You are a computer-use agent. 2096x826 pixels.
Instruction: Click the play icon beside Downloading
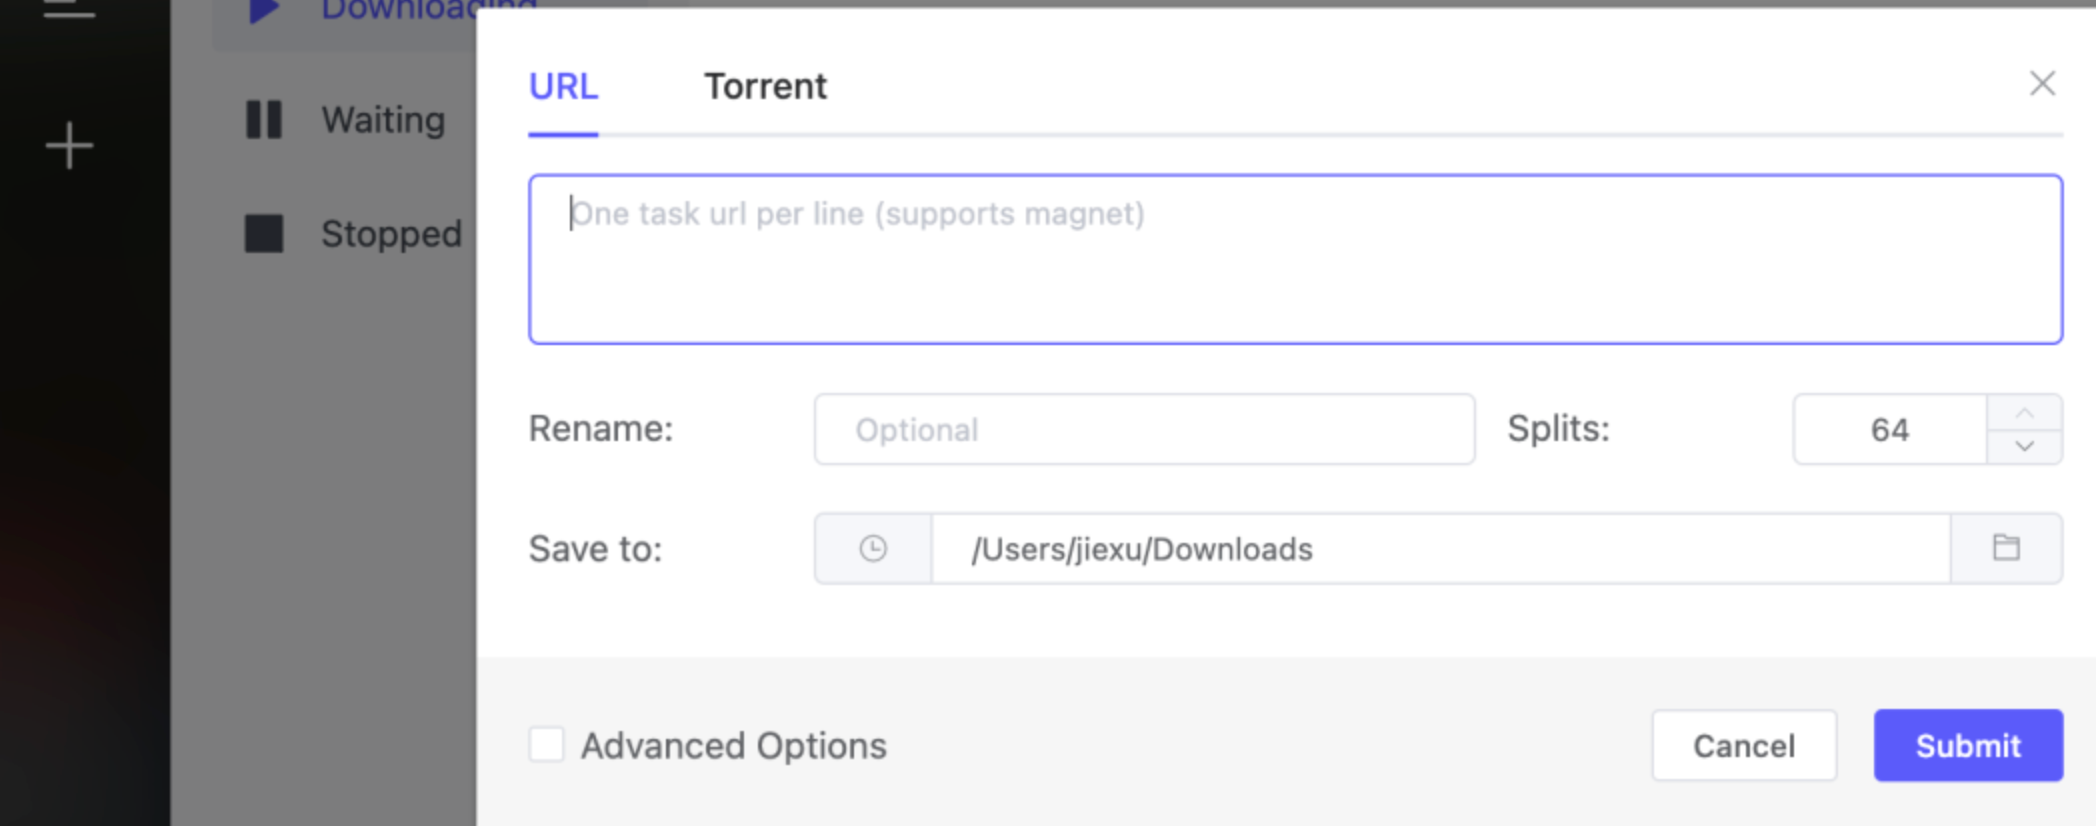263,10
